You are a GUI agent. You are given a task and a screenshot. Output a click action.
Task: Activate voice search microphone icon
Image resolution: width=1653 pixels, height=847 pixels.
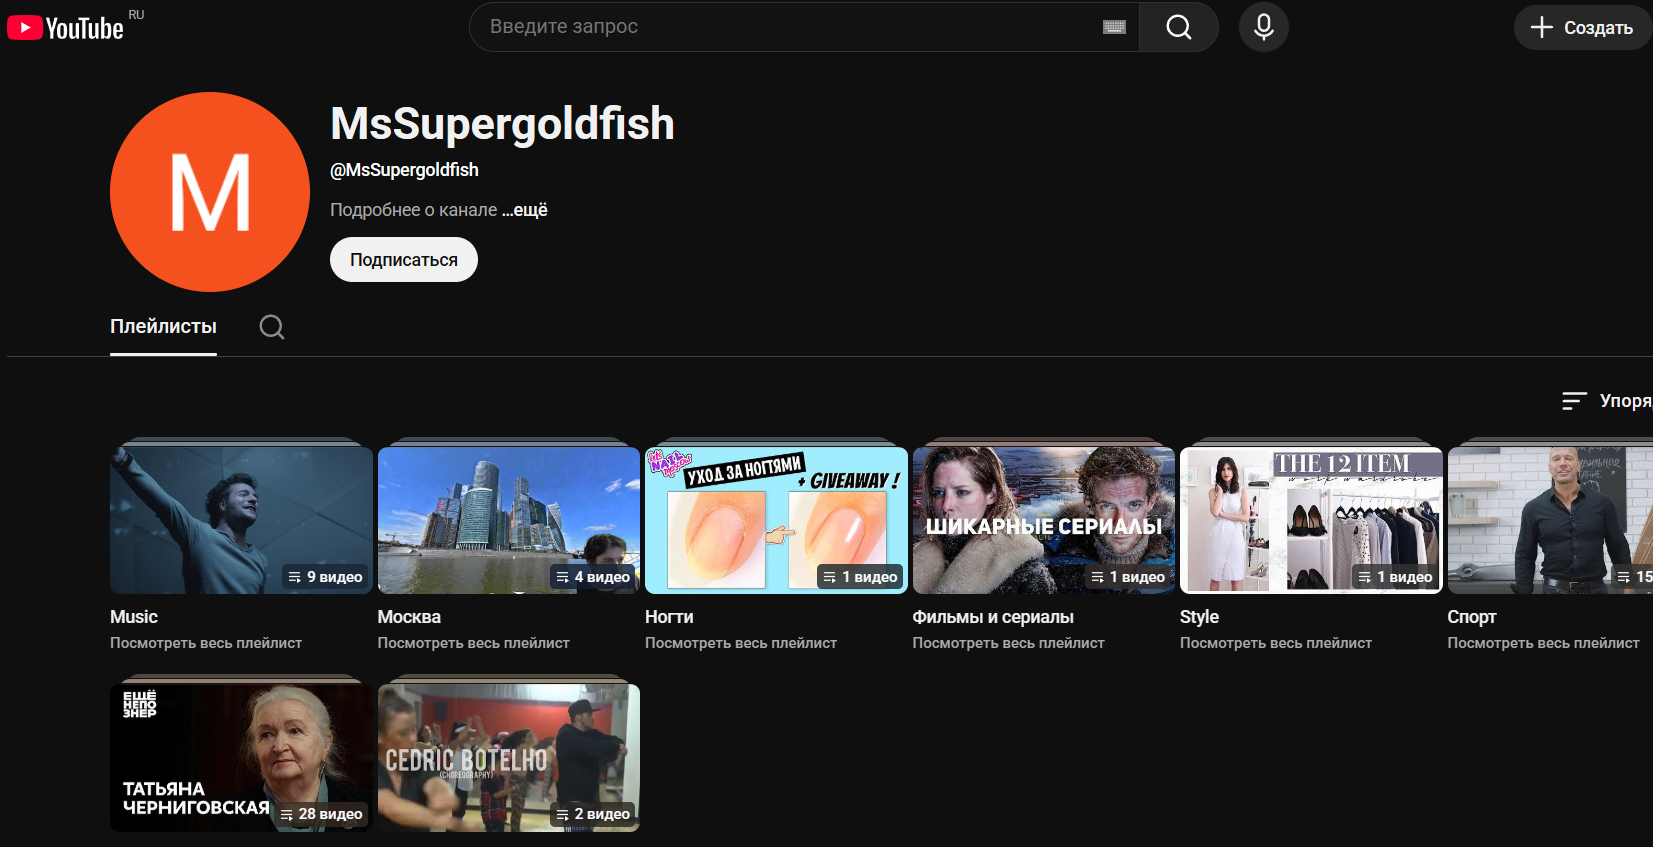point(1264,27)
